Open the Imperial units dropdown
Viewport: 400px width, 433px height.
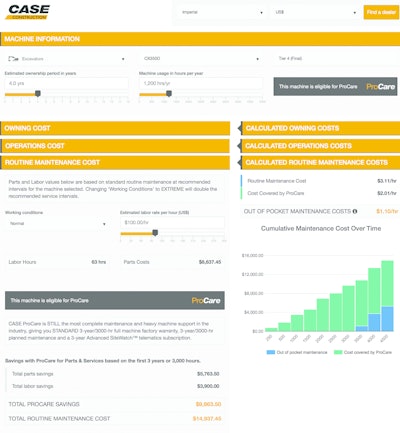(221, 12)
